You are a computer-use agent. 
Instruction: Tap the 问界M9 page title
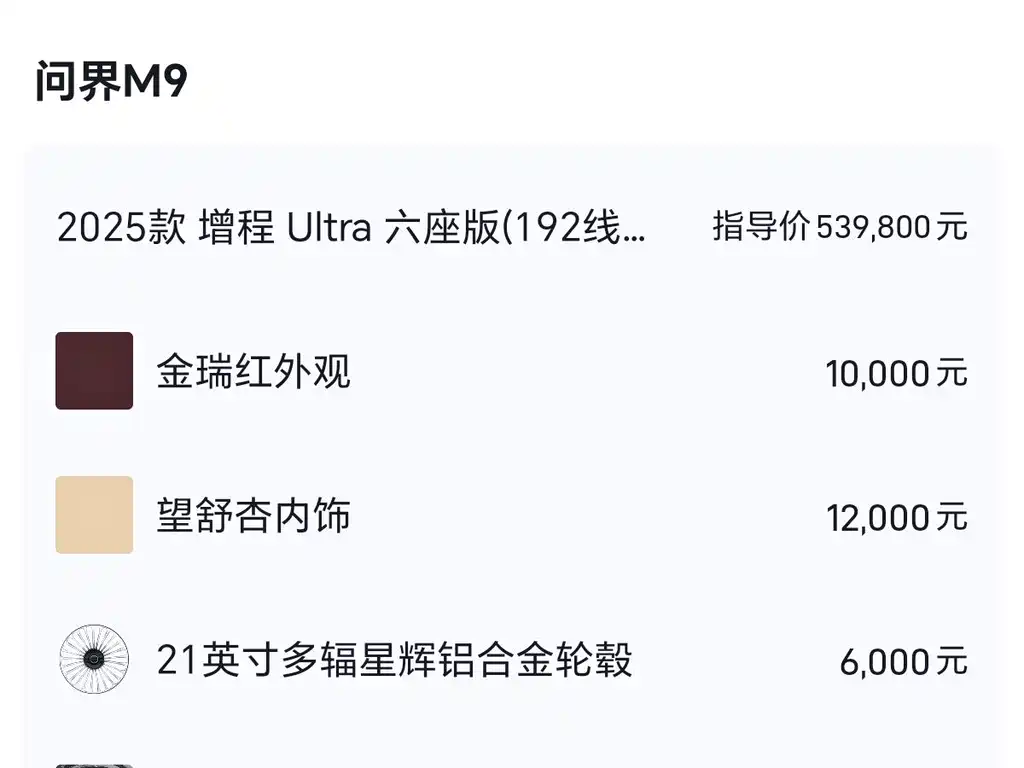tap(112, 81)
